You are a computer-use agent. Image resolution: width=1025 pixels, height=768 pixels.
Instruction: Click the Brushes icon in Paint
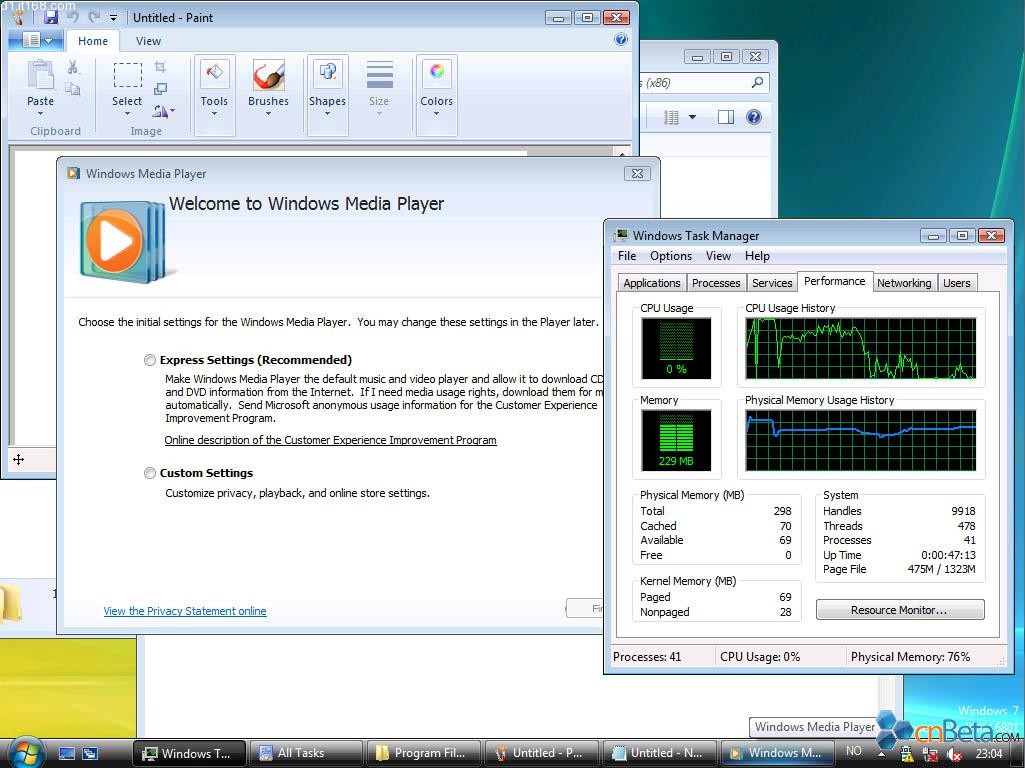(x=269, y=75)
